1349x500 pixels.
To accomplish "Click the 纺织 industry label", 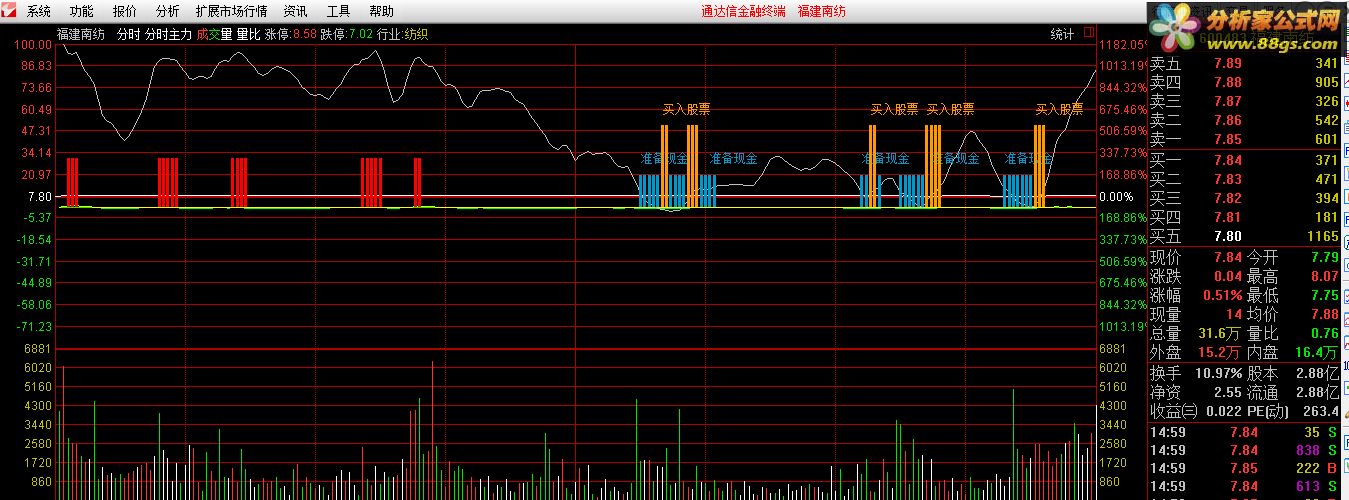I will point(416,34).
